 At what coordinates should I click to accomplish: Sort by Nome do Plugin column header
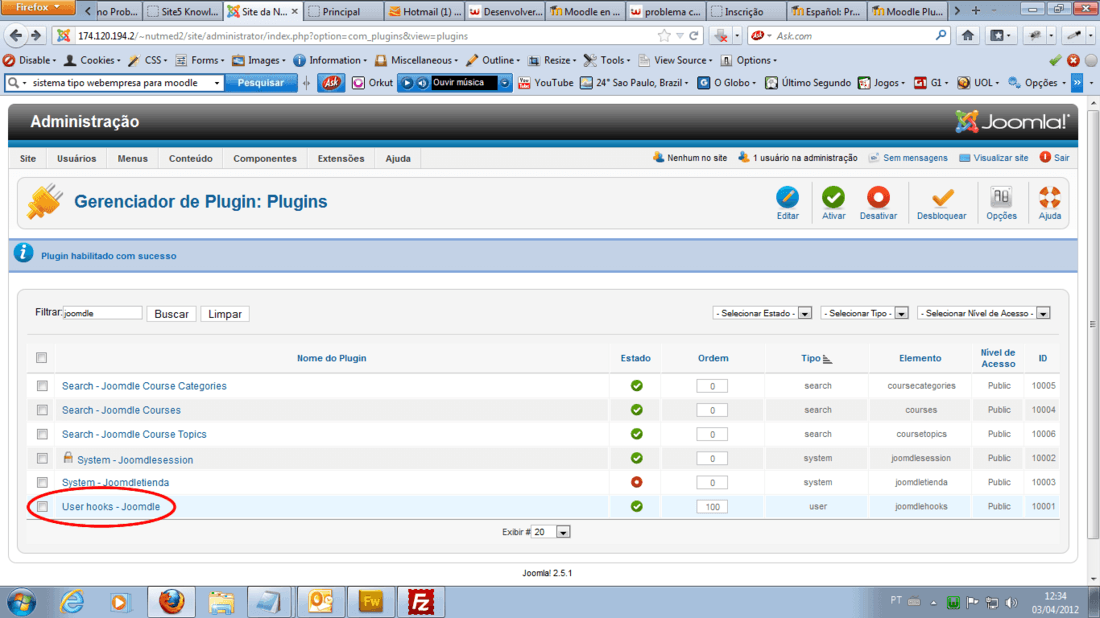tap(331, 358)
